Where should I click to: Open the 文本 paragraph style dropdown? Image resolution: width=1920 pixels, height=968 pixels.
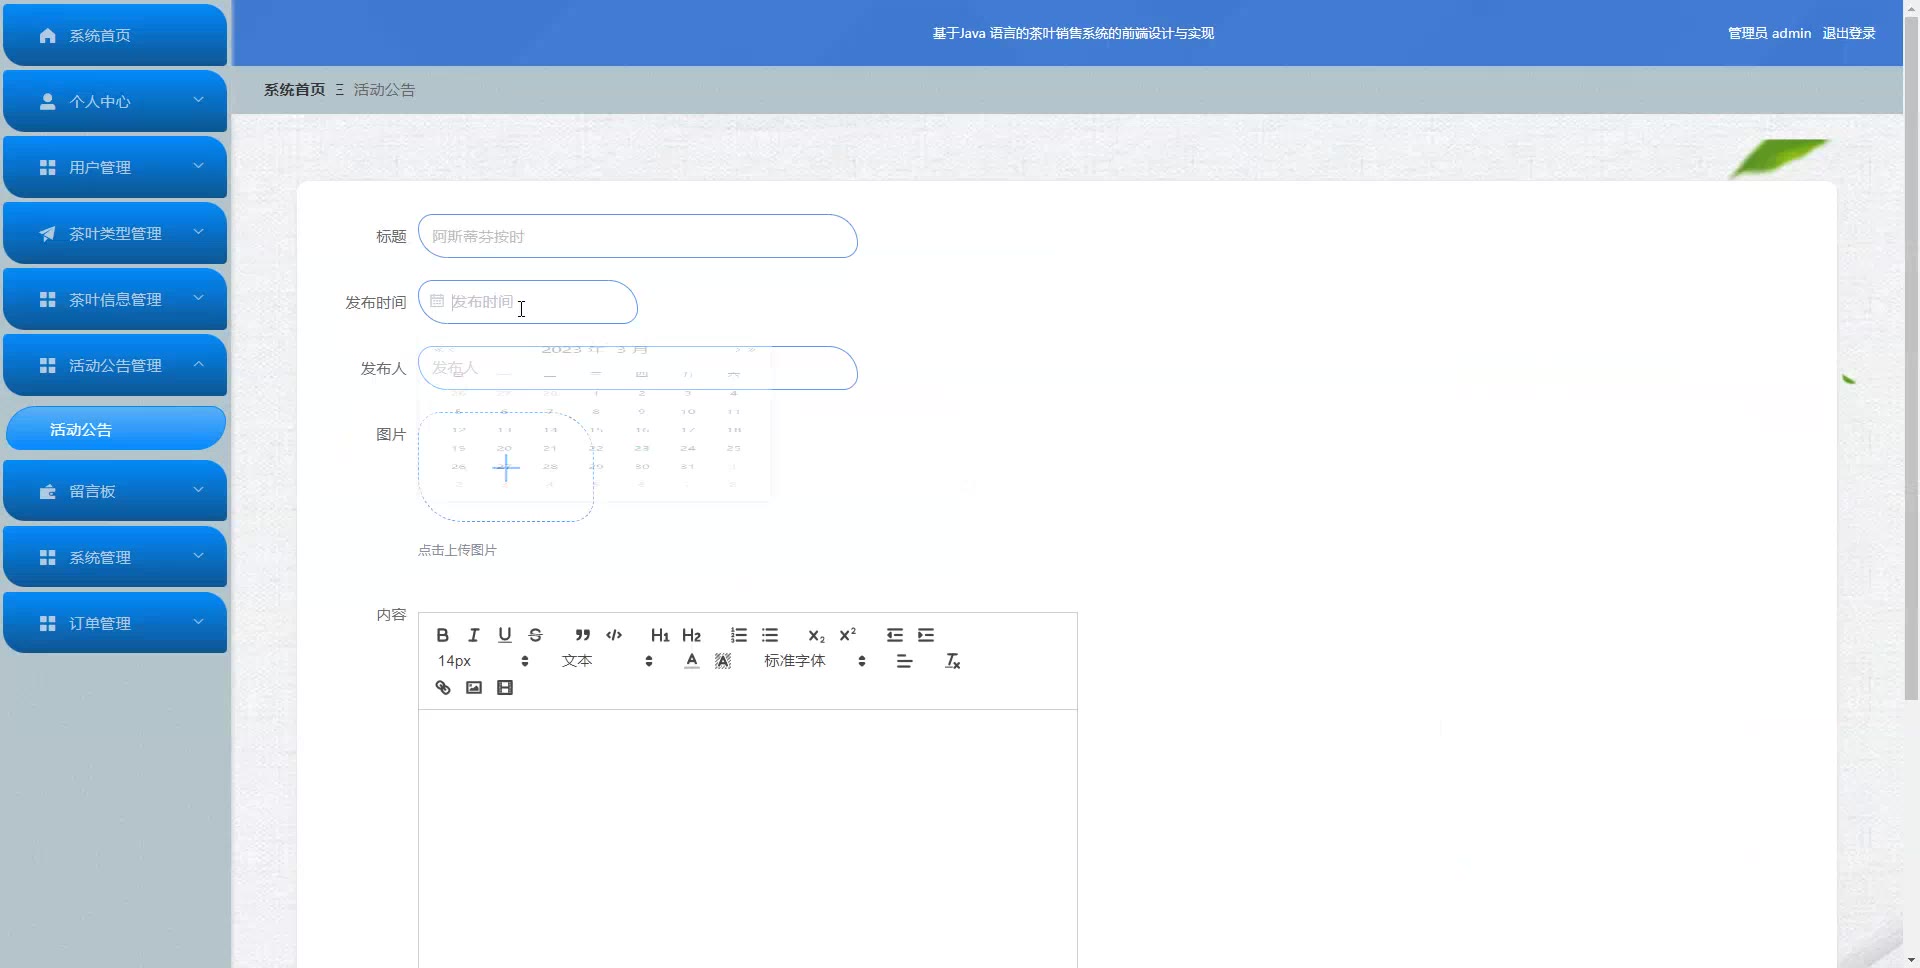point(607,661)
